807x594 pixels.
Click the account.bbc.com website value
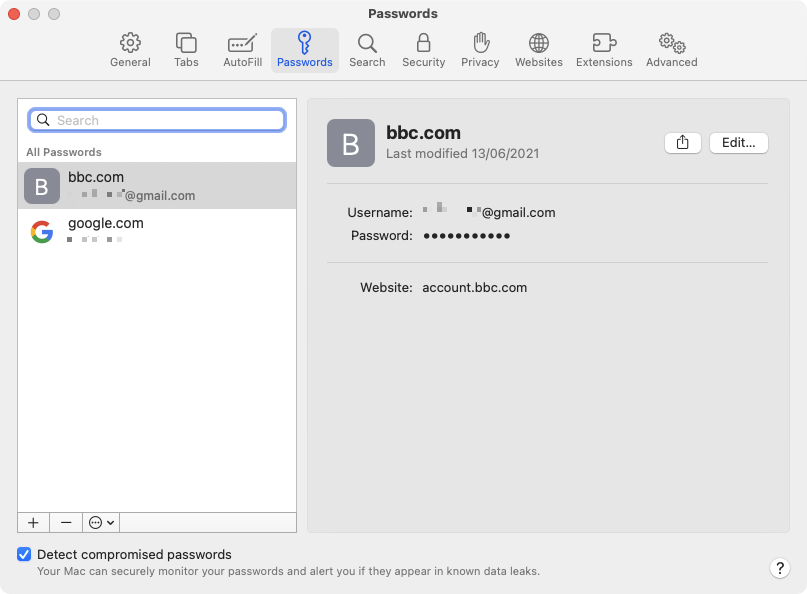point(475,287)
